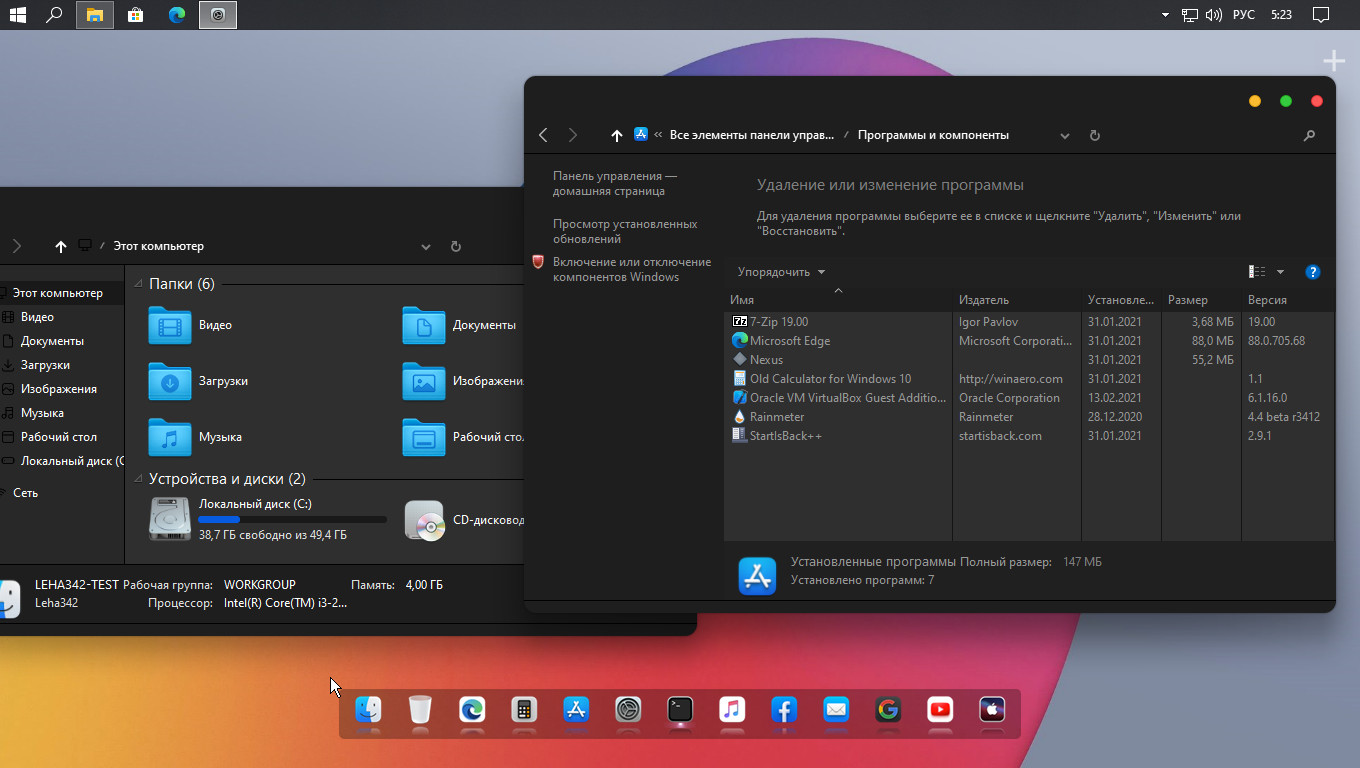This screenshot has width=1360, height=768.
Task: Collapse the Папки (6) group
Action: 139,284
